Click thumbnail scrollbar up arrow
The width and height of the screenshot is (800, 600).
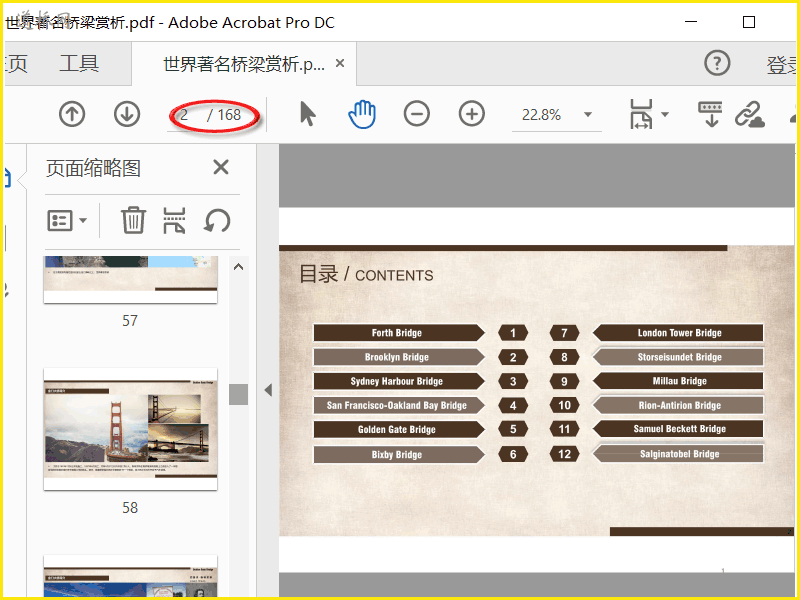238,267
